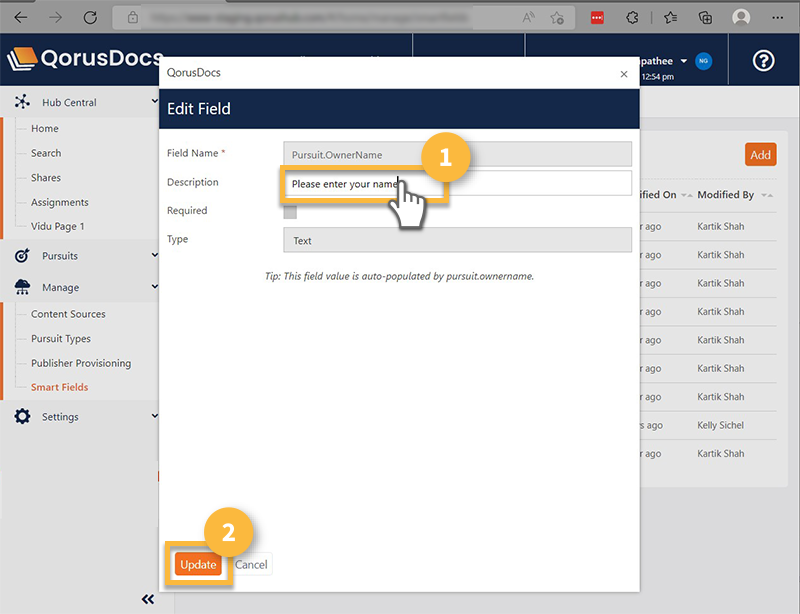Select Smart Fields in the sidebar
The width and height of the screenshot is (800, 614).
(60, 387)
